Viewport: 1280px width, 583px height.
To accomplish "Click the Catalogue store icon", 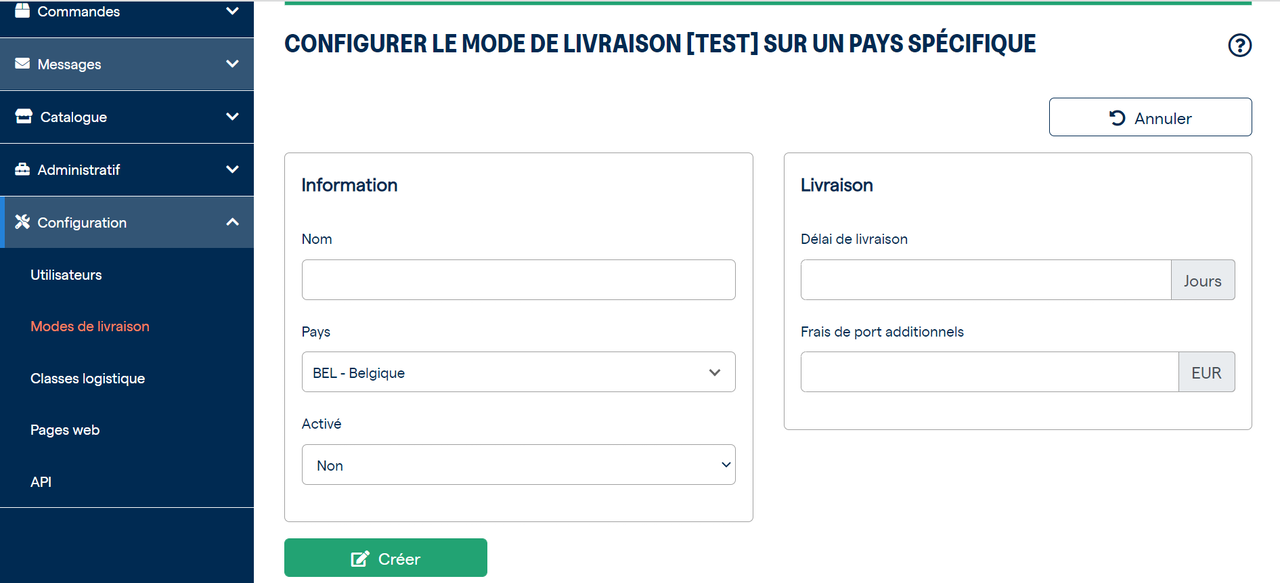I will (23, 117).
